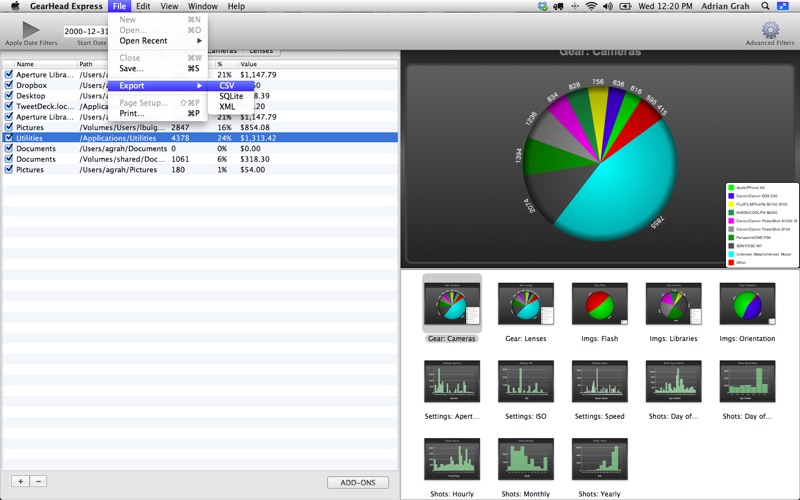The image size is (800, 500).
Task: Choose CSV from the Export submenu
Action: pos(231,86)
